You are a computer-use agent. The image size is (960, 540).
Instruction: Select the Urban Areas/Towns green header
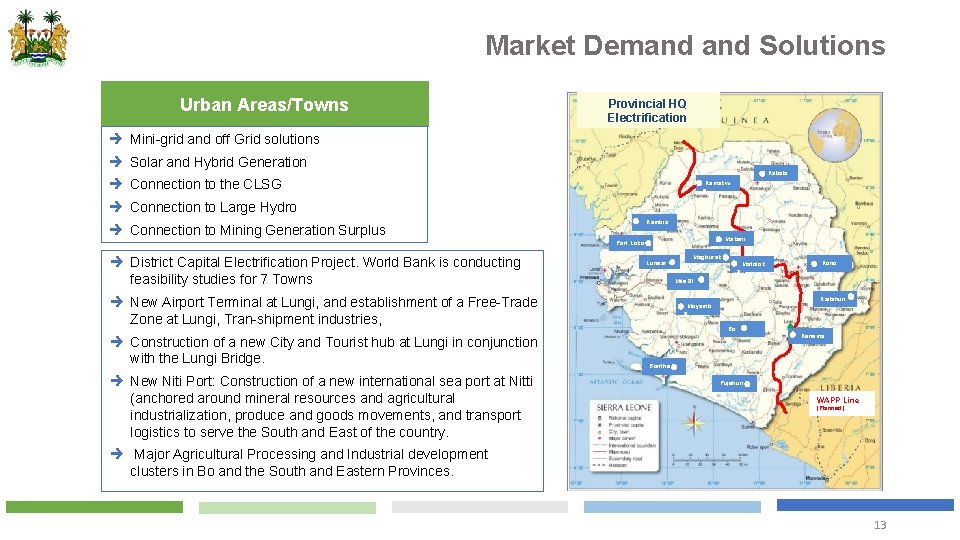click(x=264, y=104)
